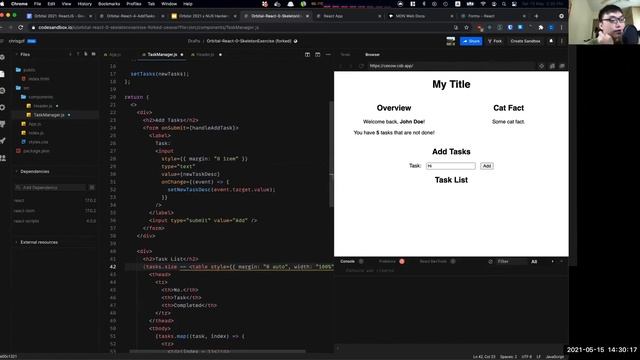Clear the console with the clear icon
The height and width of the screenshot is (360, 640).
[490, 262]
